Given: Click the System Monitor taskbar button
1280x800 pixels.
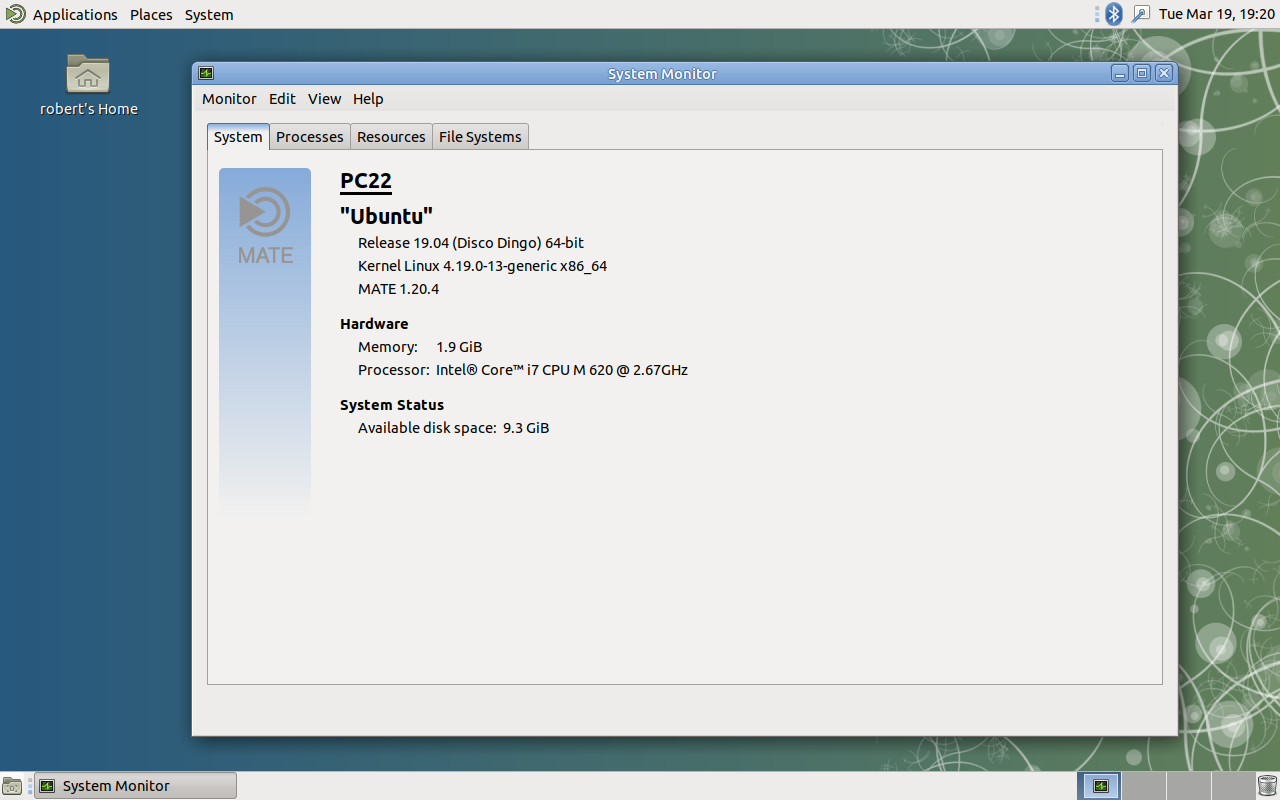Looking at the screenshot, I should pyautogui.click(x=135, y=786).
